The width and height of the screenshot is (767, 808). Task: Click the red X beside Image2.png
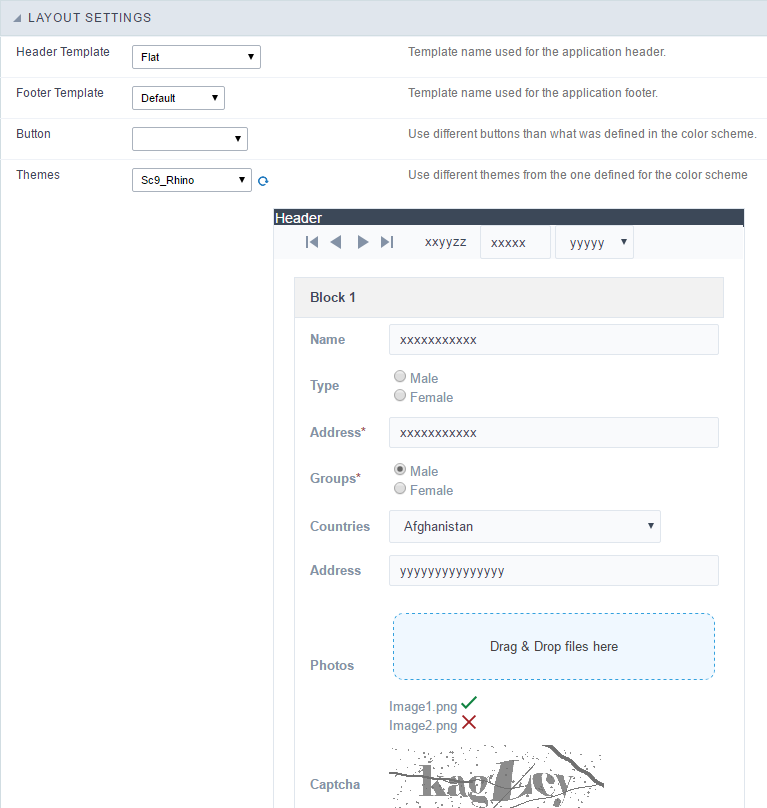tap(469, 722)
